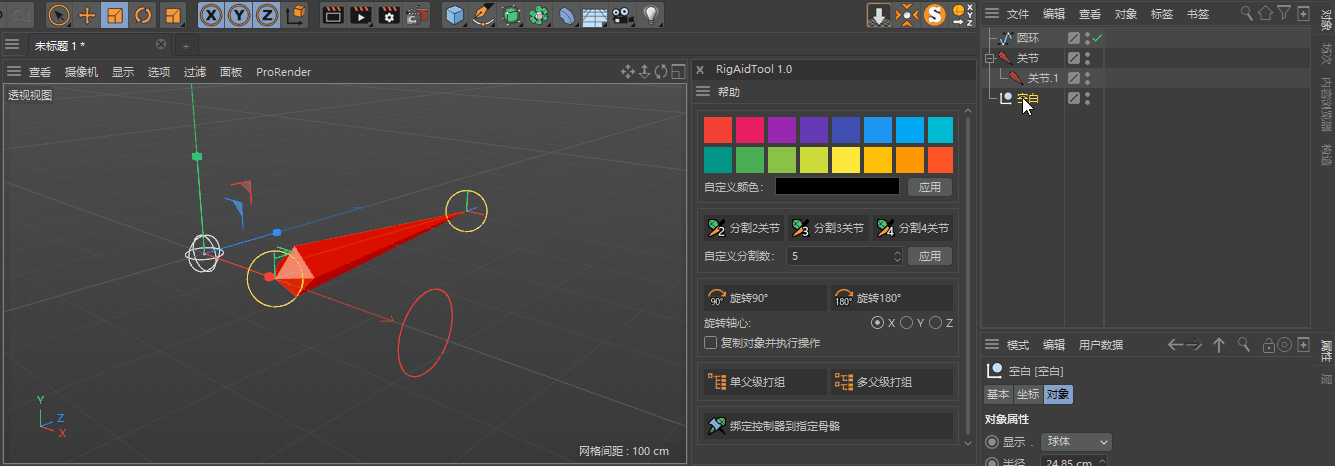Click the 旋转180° rotate button

[891, 298]
